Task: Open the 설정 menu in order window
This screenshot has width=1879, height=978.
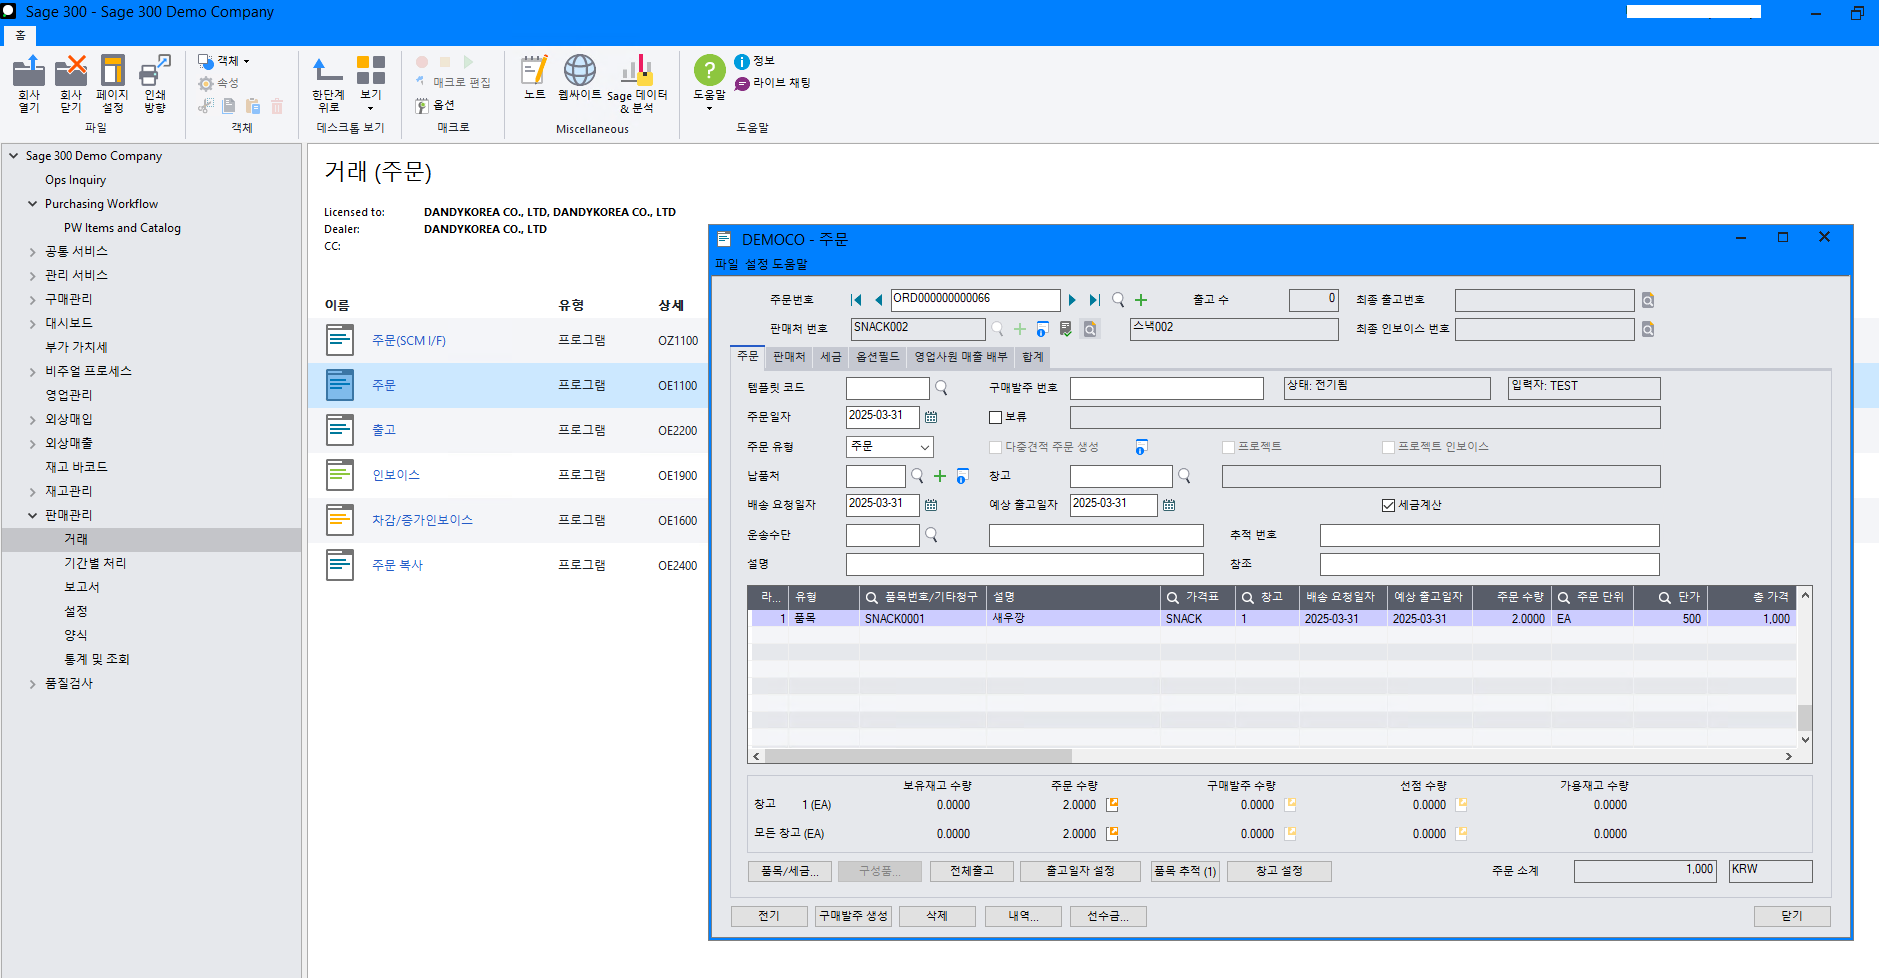Action: point(756,264)
